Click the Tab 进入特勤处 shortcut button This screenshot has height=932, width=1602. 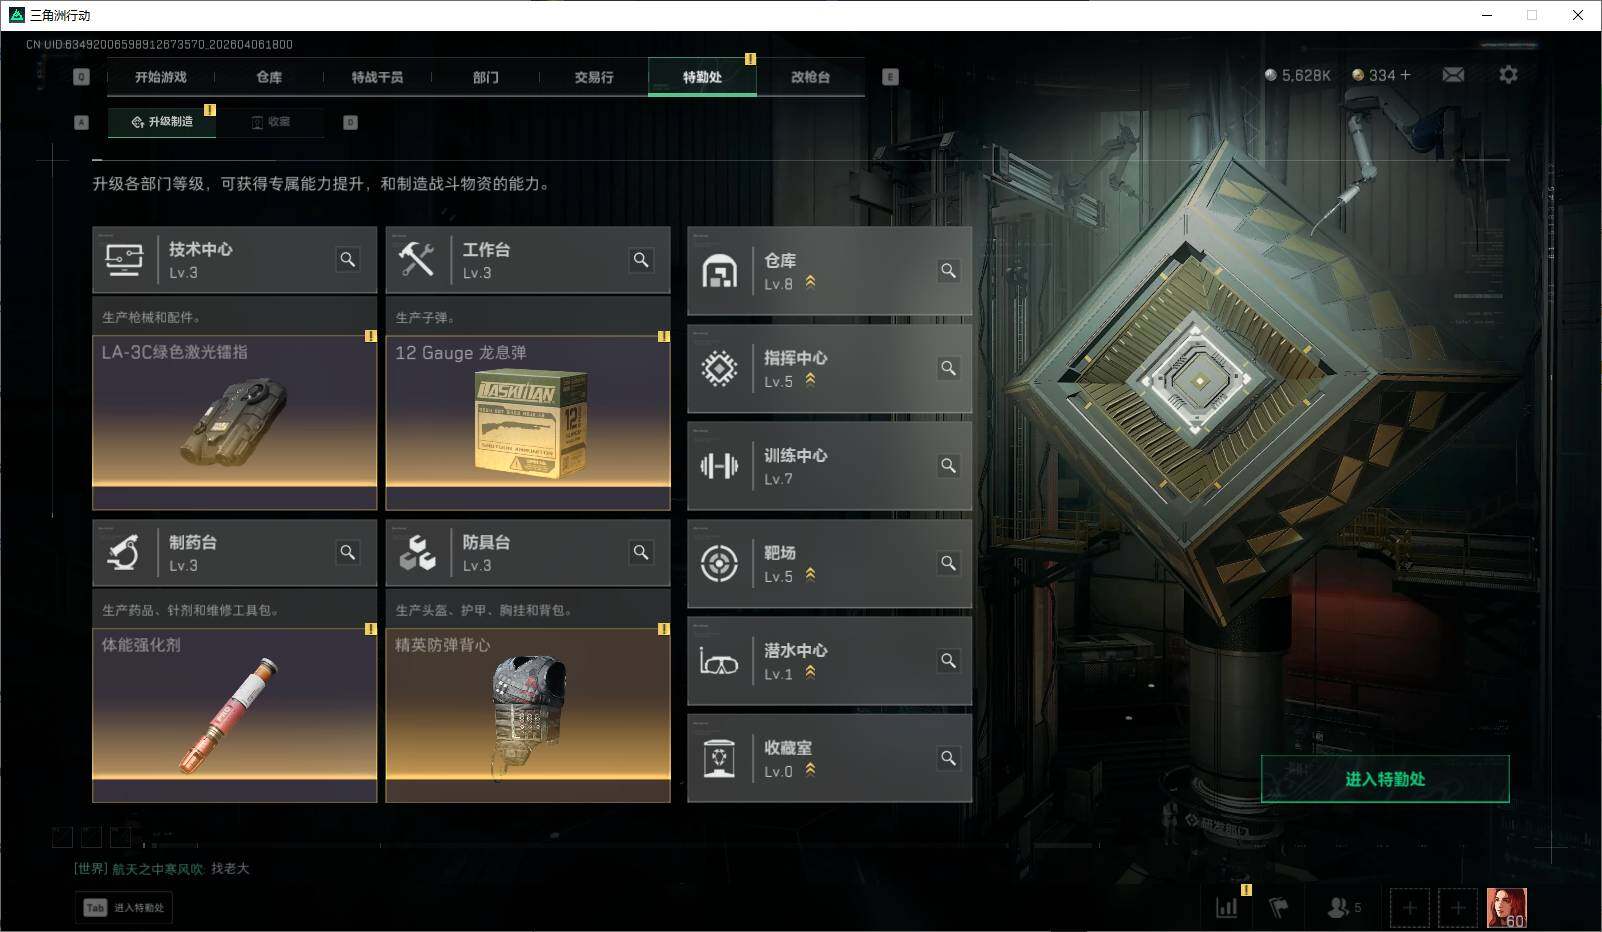[x=124, y=908]
